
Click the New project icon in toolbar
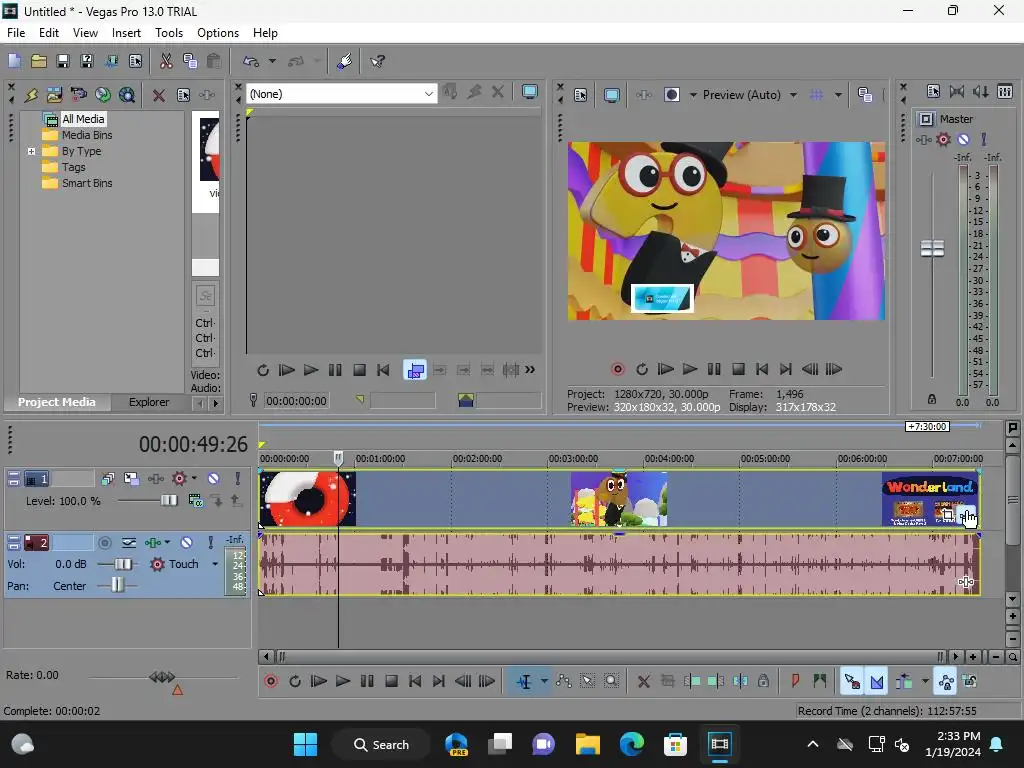pyautogui.click(x=14, y=61)
